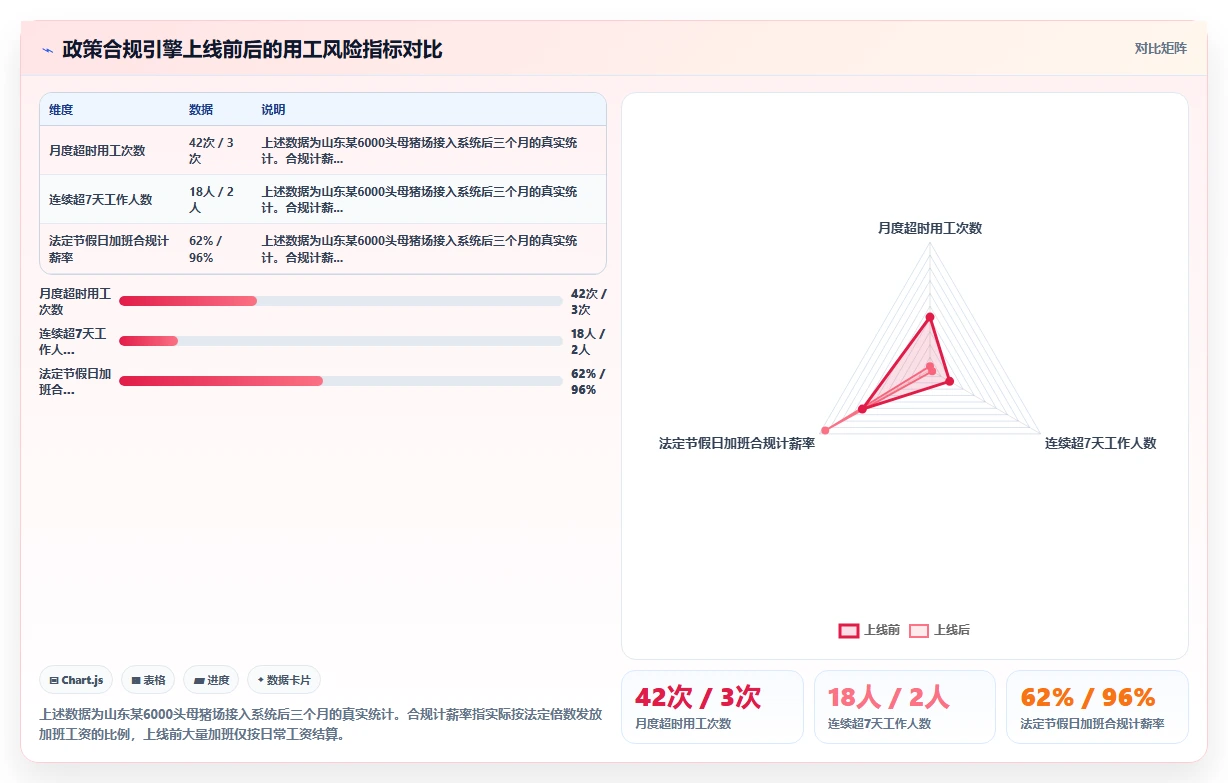Click the page title 政策合规引擎上线前后的用工风险指标对比
1228x783 pixels.
[x=252, y=49]
